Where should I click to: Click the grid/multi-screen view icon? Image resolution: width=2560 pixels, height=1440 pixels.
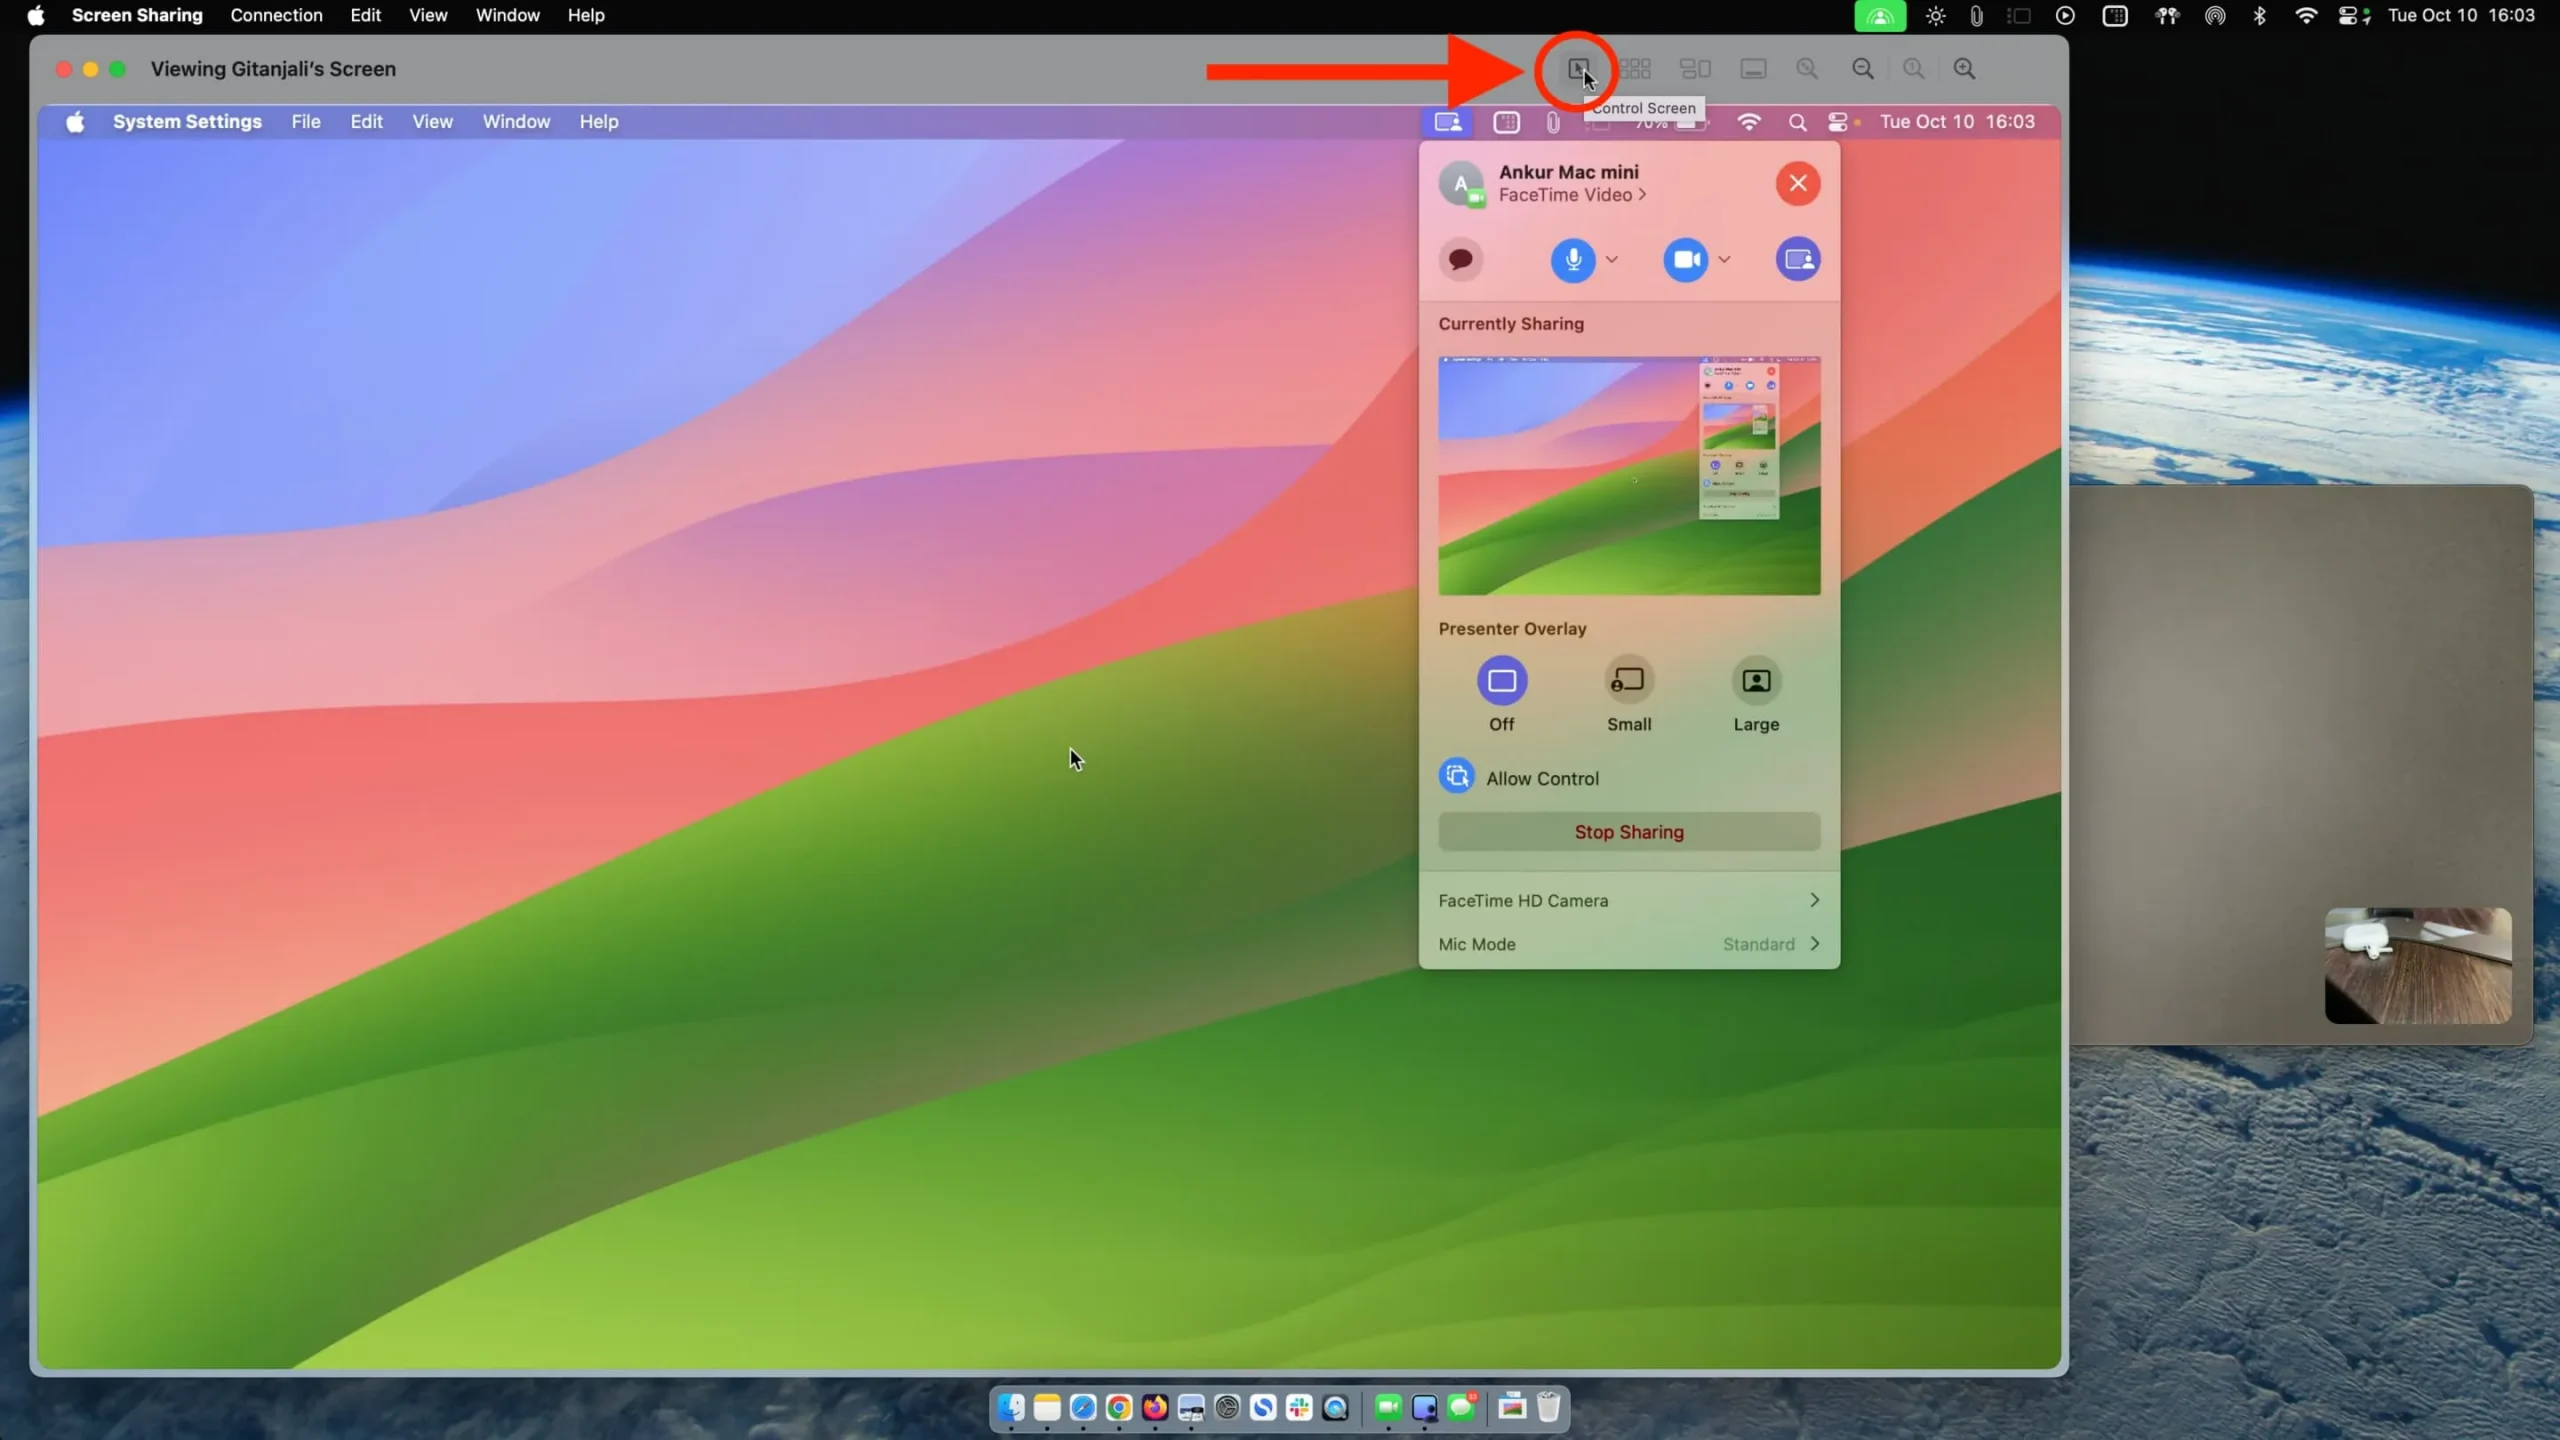(x=1635, y=69)
